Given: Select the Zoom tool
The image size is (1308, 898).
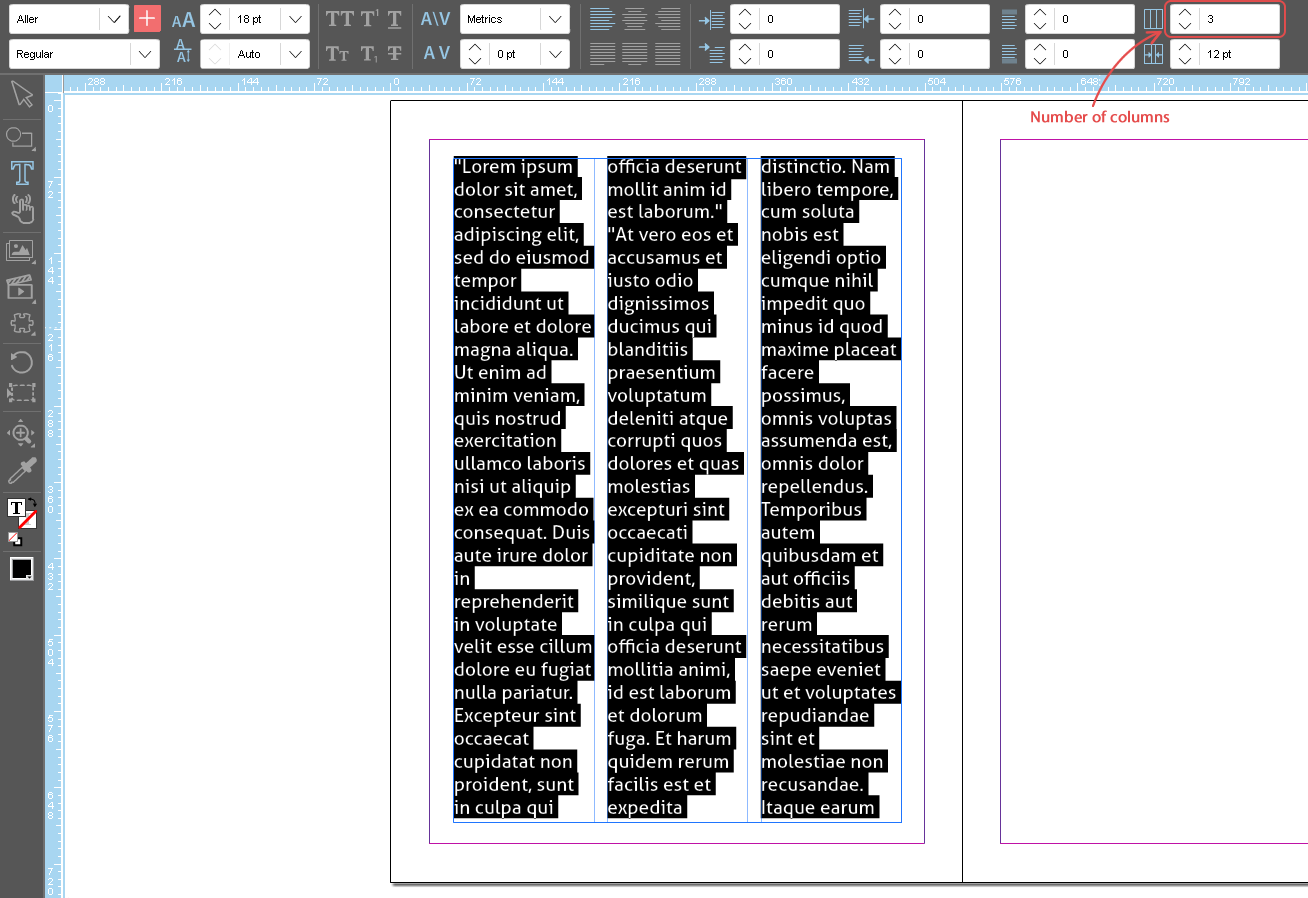Looking at the screenshot, I should [21, 433].
